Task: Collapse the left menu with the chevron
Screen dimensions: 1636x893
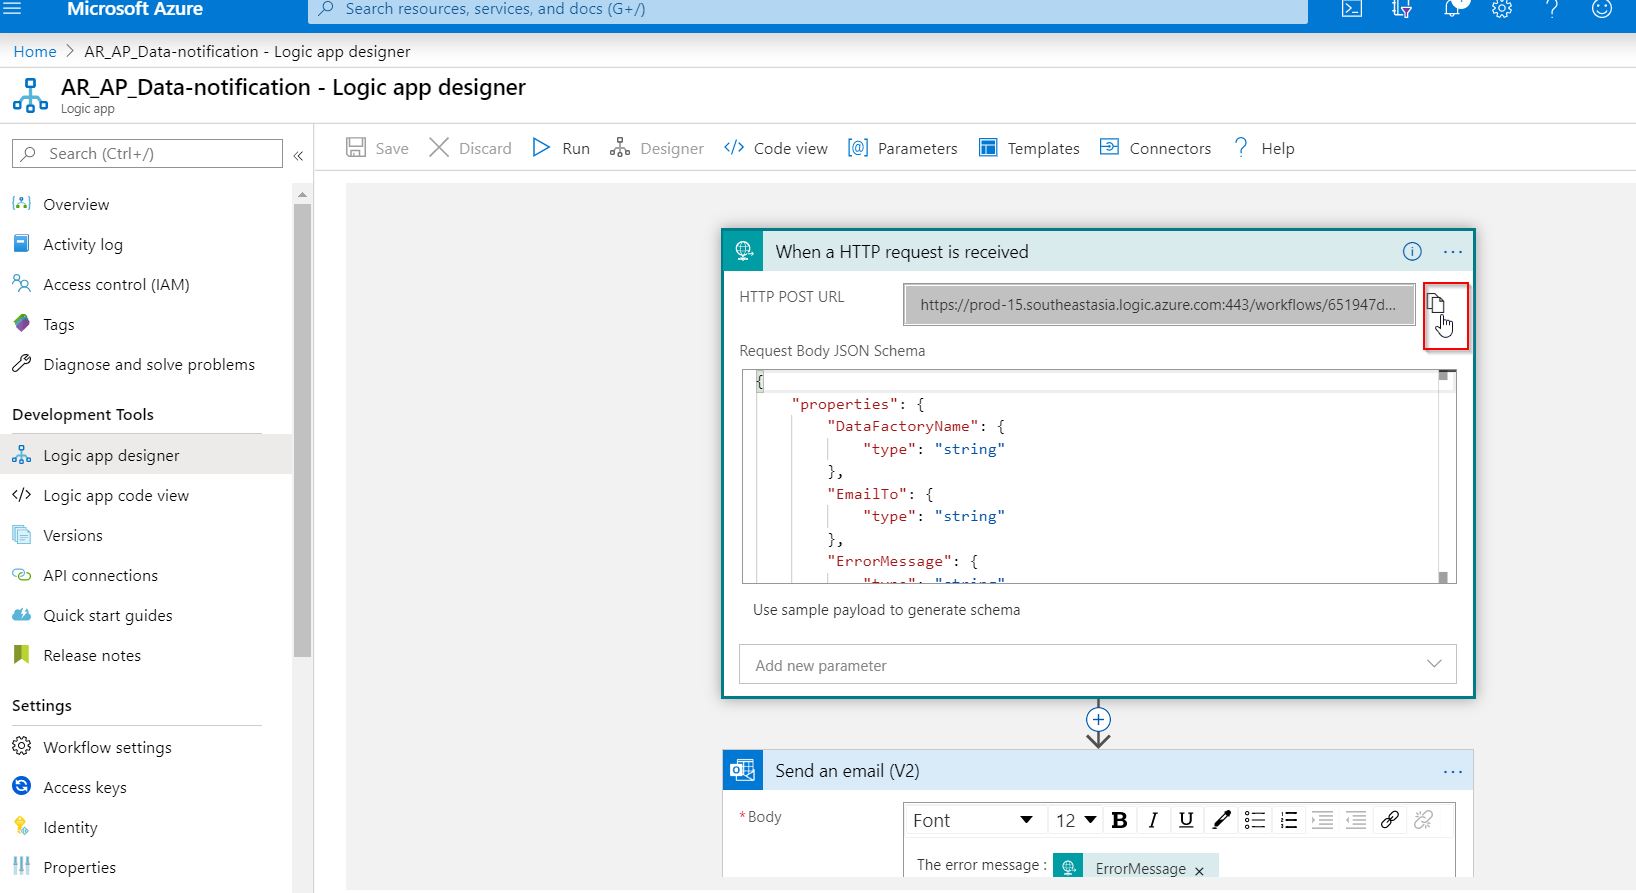Action: click(298, 155)
